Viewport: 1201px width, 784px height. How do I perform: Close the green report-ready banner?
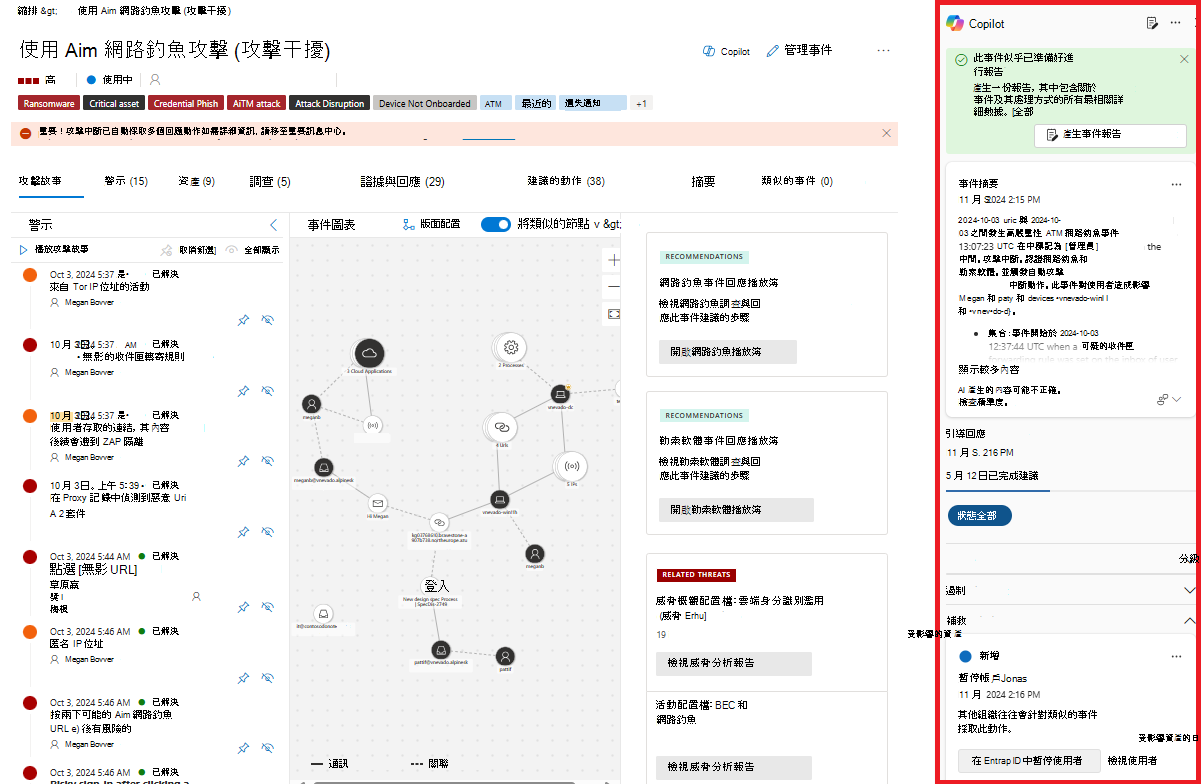click(1184, 59)
